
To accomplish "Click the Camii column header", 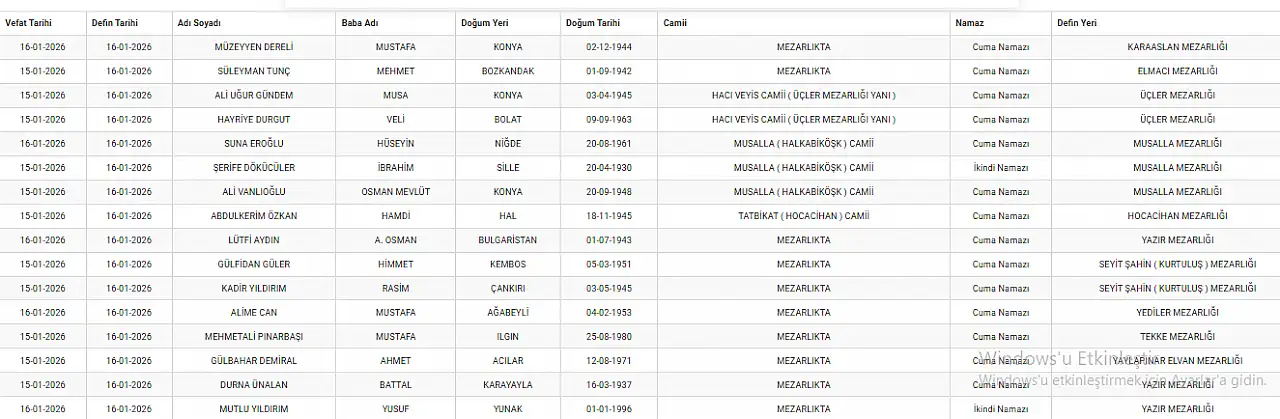I will click(x=675, y=22).
